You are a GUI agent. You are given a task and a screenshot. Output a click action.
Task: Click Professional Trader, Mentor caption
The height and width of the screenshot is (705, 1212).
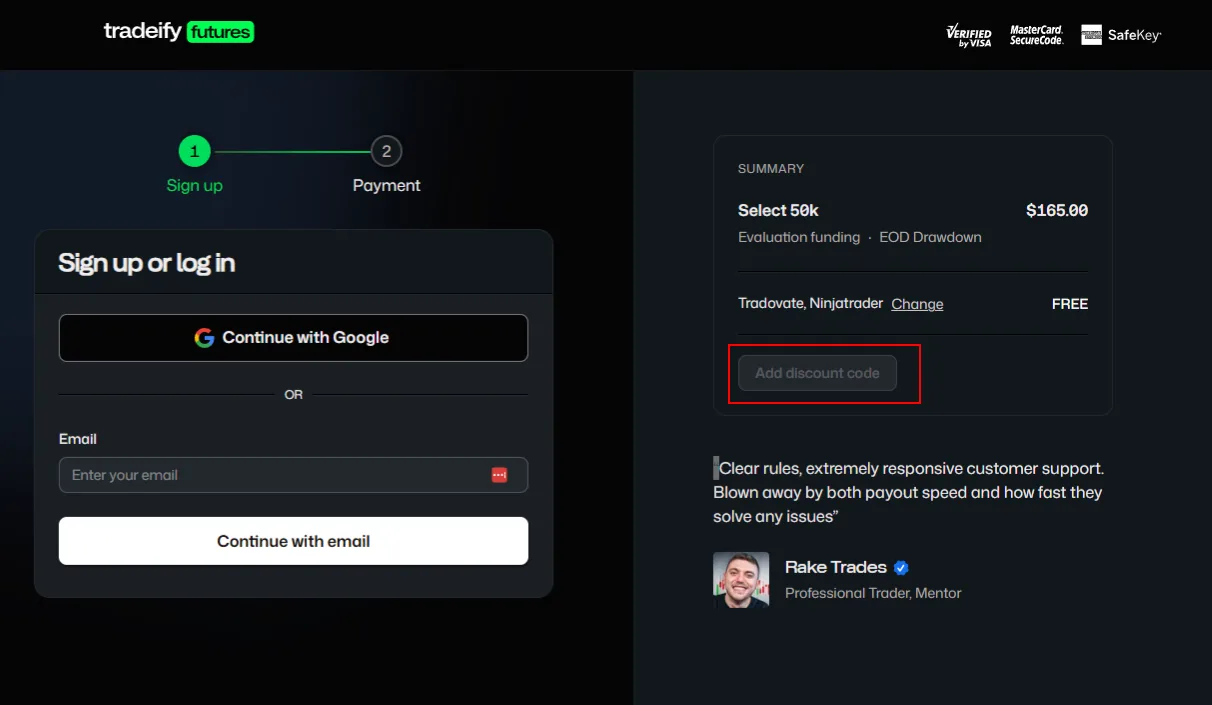point(873,593)
